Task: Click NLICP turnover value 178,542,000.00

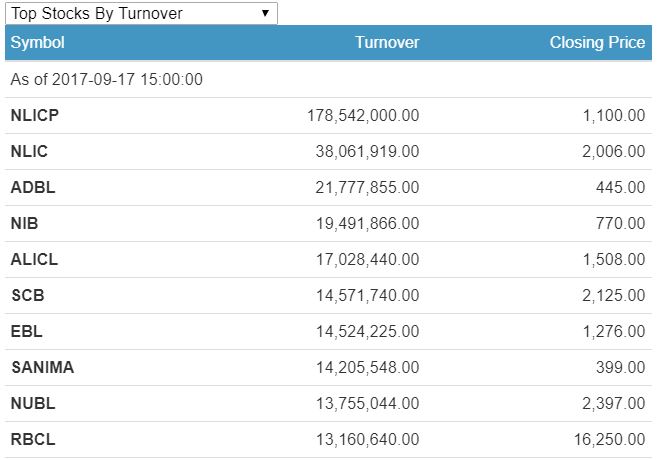Action: point(362,116)
